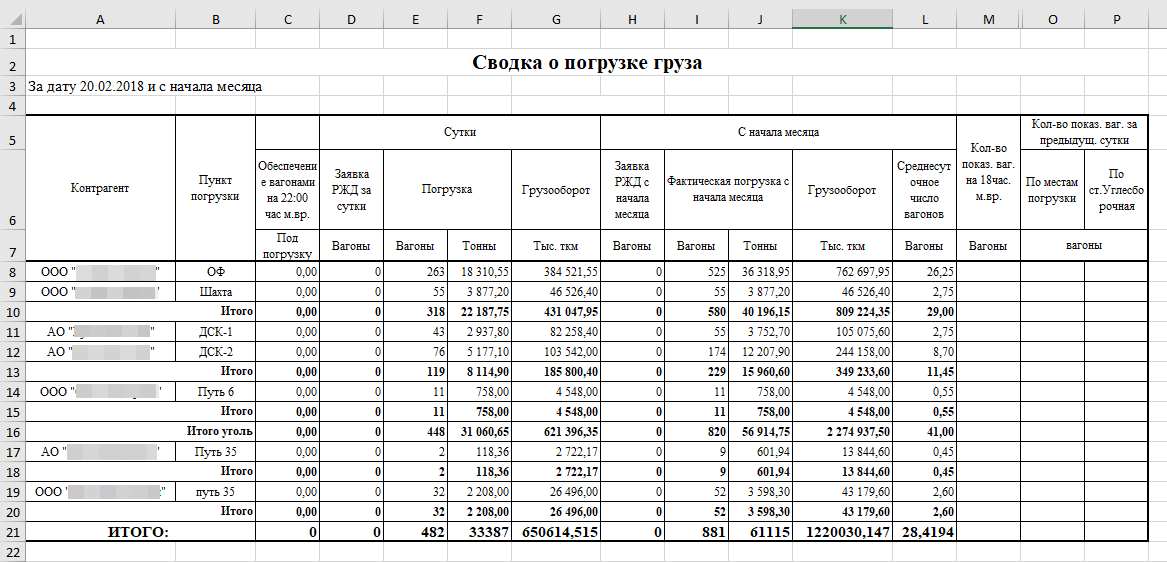Select the 'ОФ' loading point cell
This screenshot has height=562, width=1167.
pyautogui.click(x=215, y=272)
